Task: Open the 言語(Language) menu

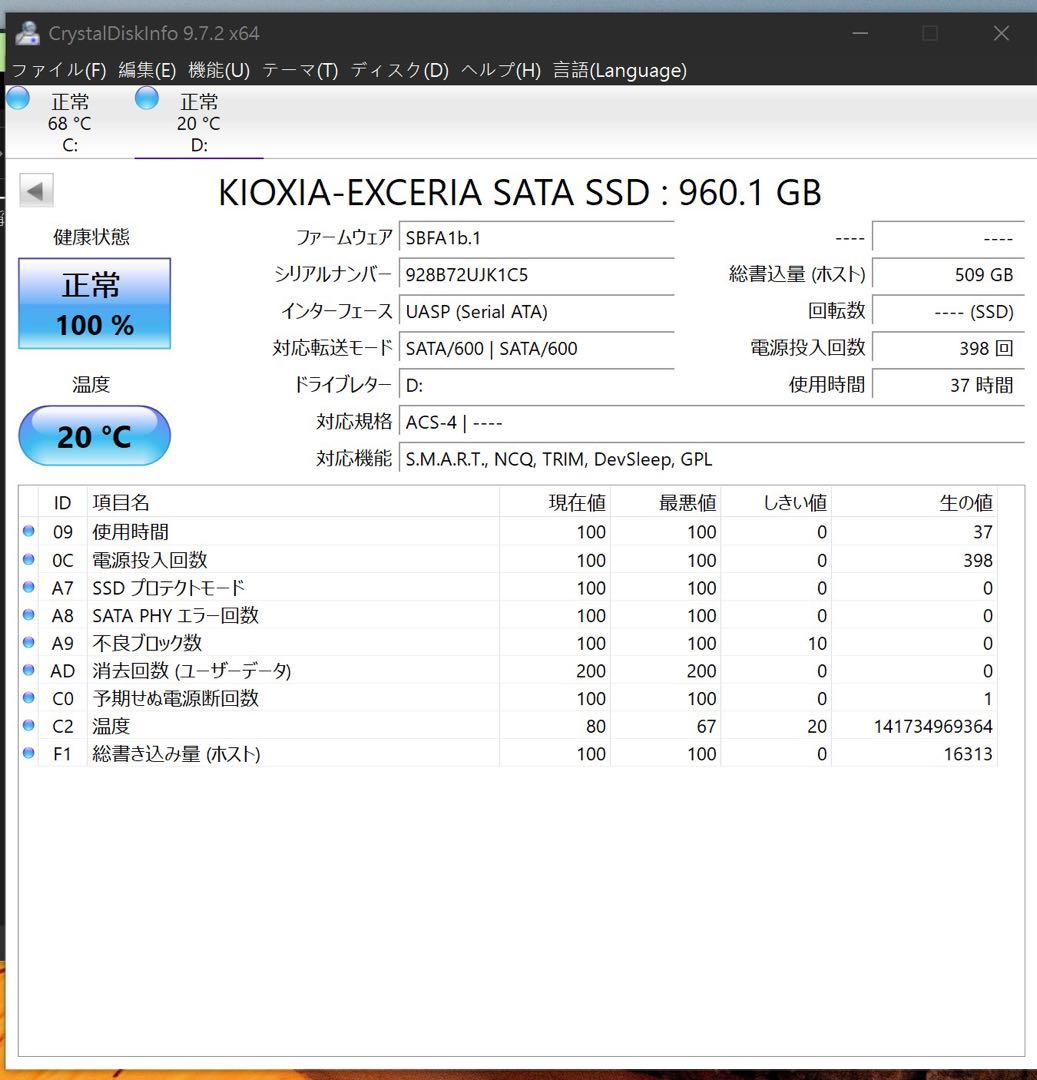Action: coord(620,70)
